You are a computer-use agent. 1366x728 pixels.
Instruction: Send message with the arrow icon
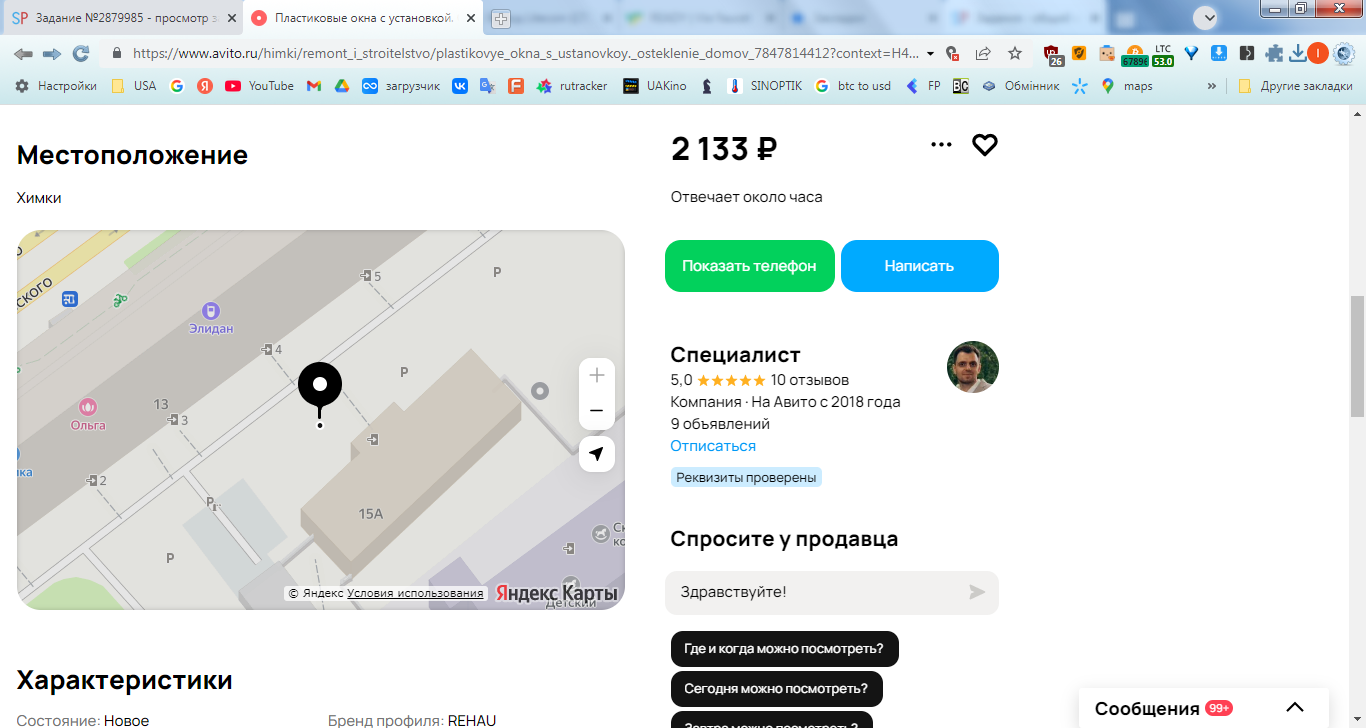(977, 592)
